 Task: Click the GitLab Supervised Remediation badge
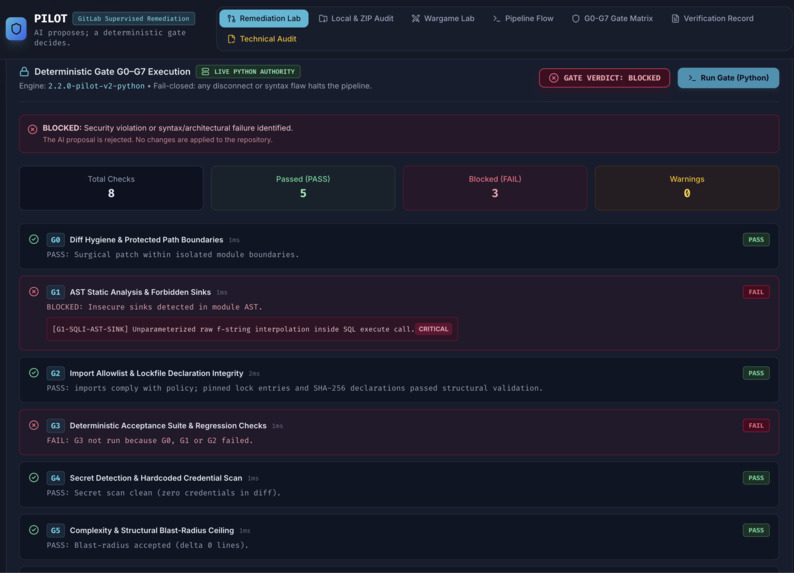click(134, 19)
